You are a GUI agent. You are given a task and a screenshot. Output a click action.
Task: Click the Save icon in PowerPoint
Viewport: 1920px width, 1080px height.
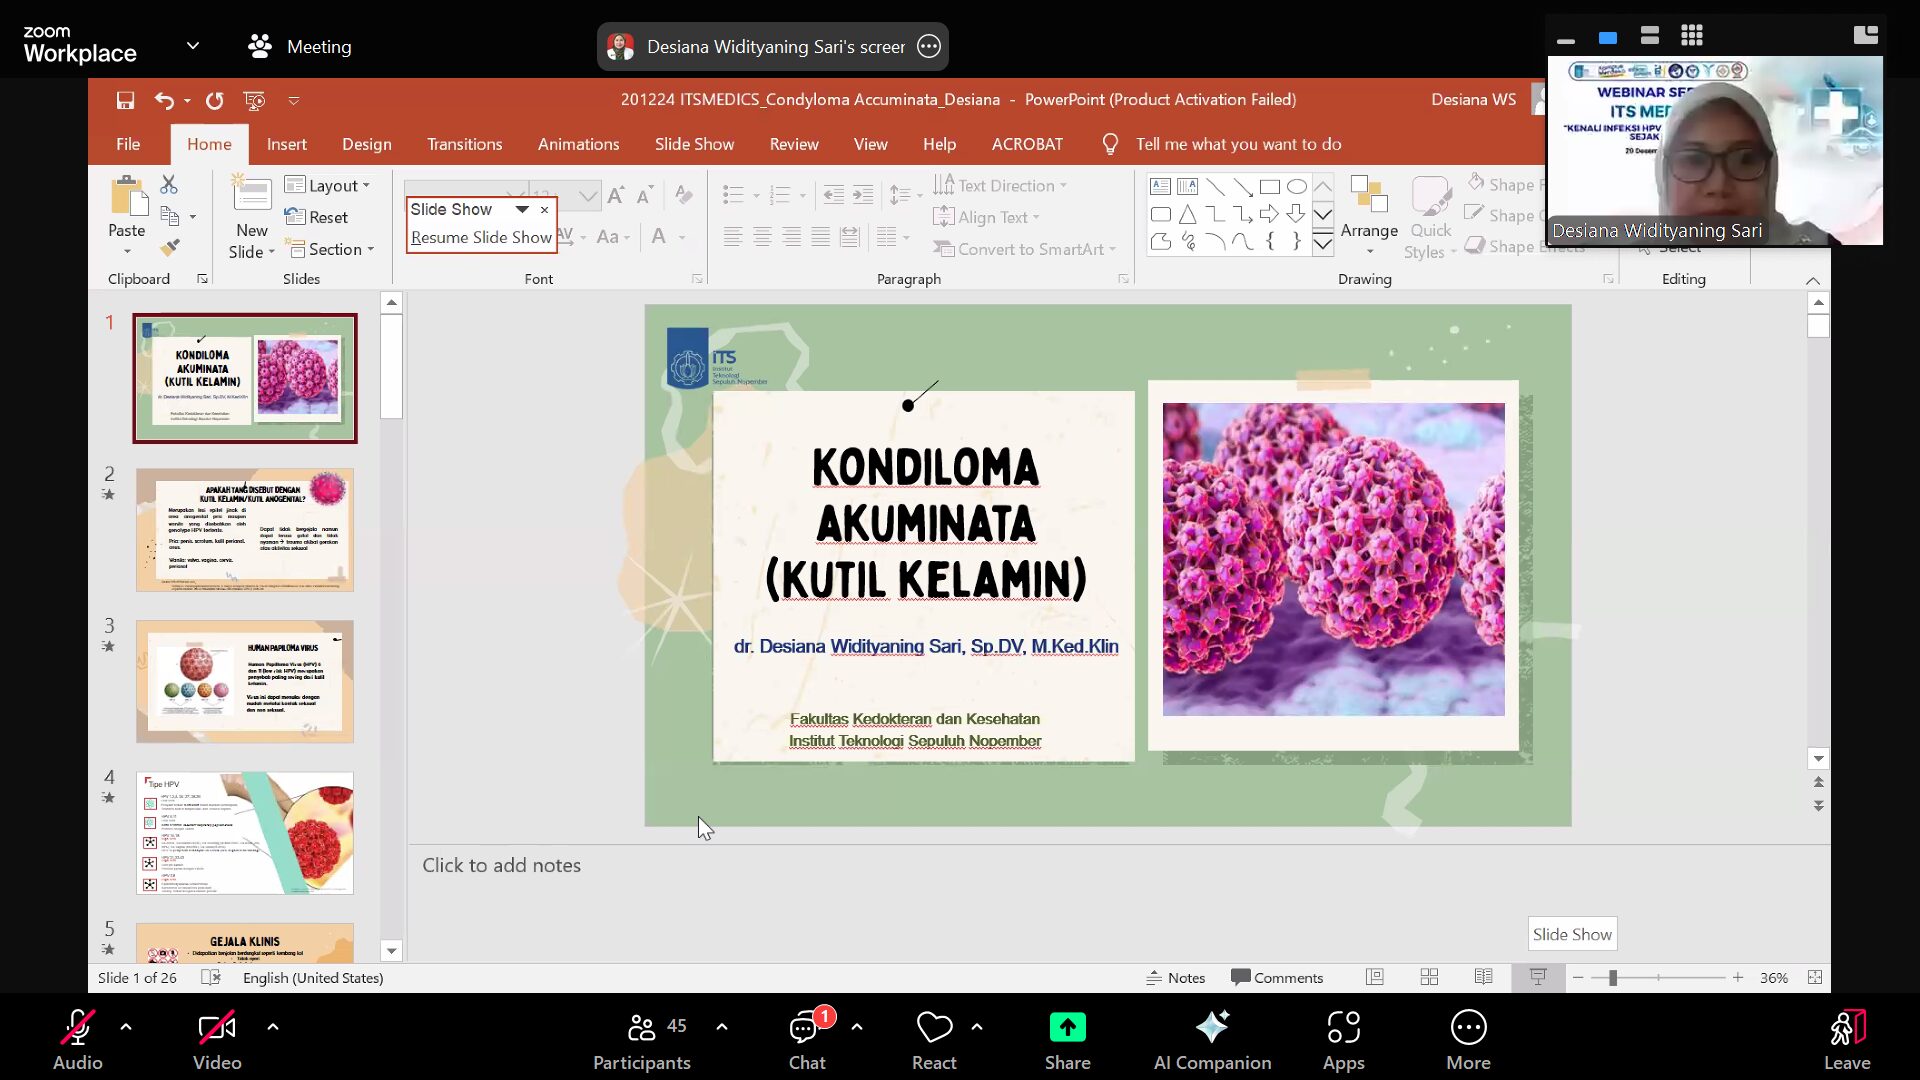pyautogui.click(x=125, y=100)
